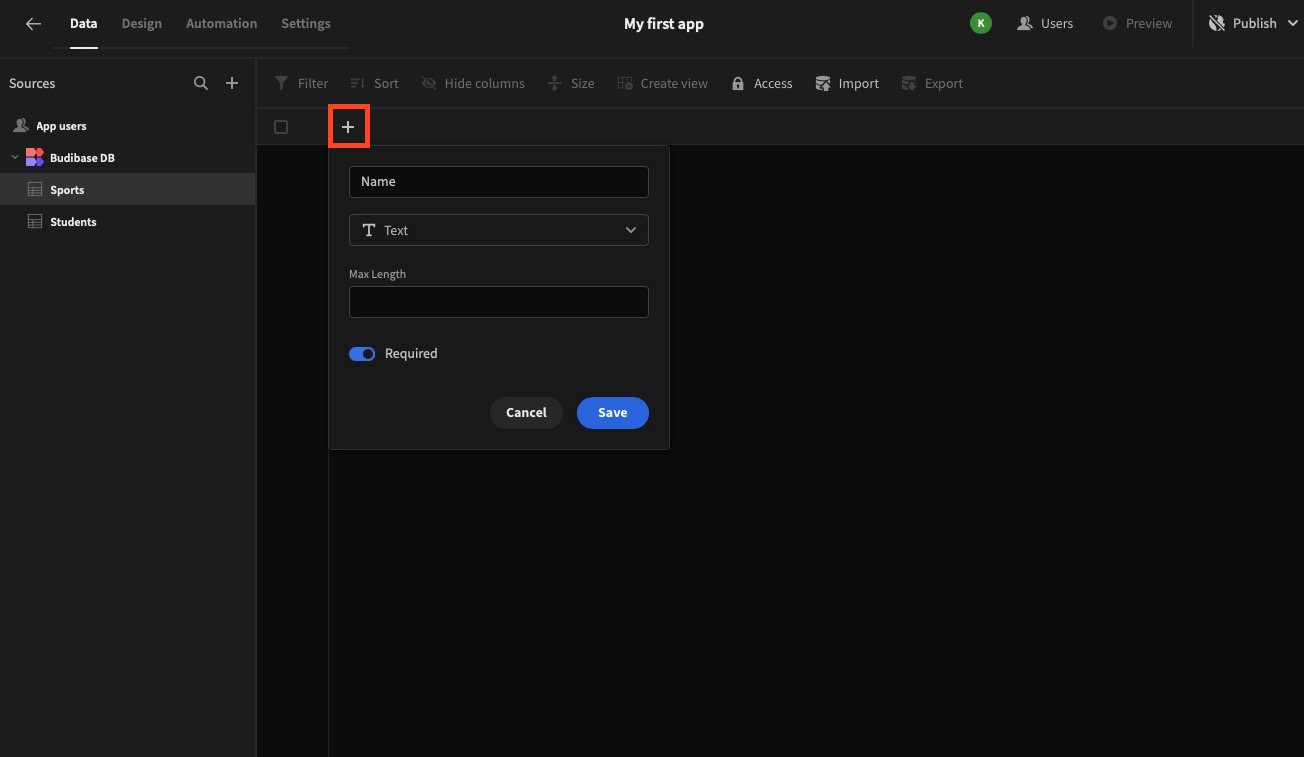Image resolution: width=1304 pixels, height=757 pixels.
Task: Open the column type dropdown showing Text
Action: pos(498,230)
